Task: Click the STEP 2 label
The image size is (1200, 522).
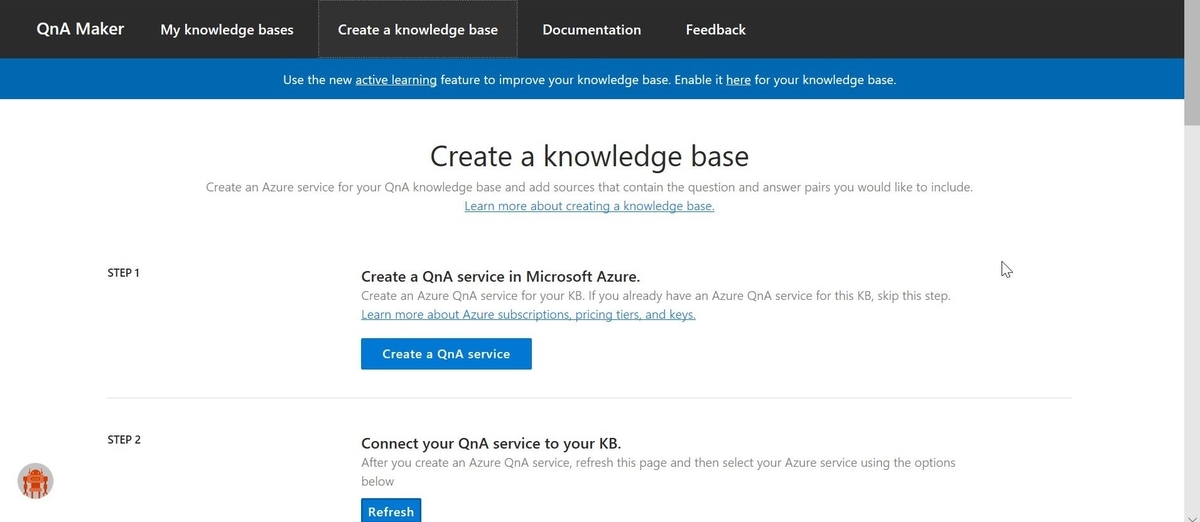Action: 124,439
